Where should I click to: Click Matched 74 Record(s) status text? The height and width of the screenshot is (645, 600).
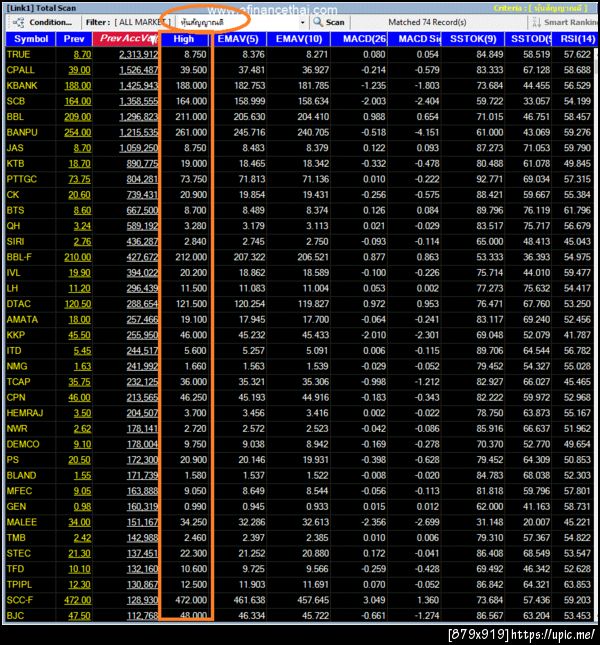427,22
